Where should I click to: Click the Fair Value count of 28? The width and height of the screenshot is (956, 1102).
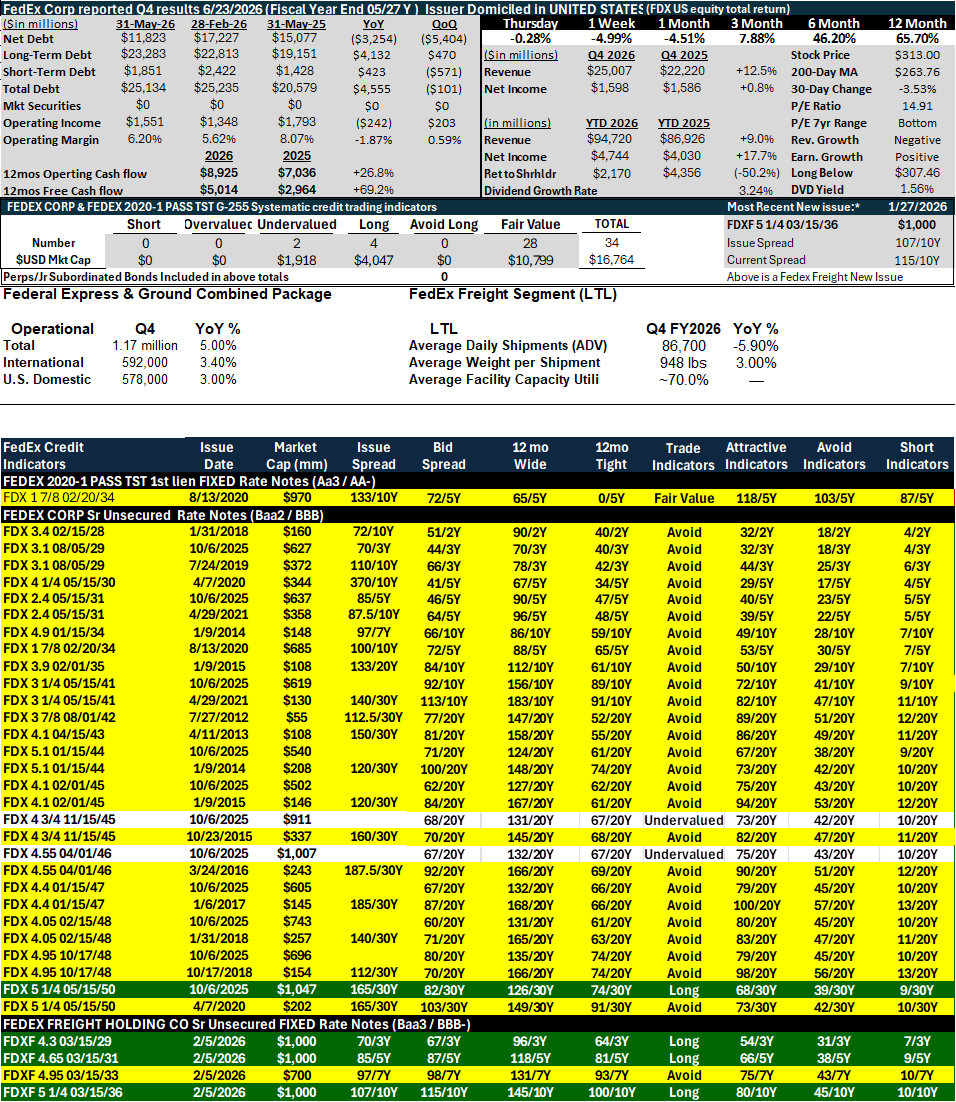[530, 243]
